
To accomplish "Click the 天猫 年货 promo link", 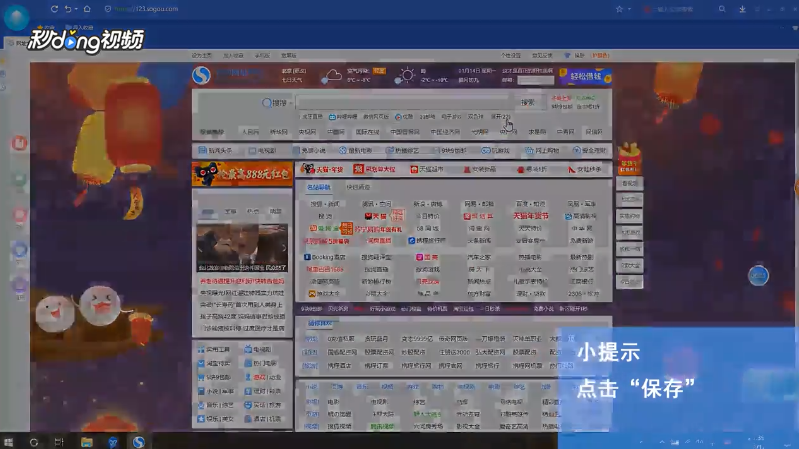I will tap(323, 169).
